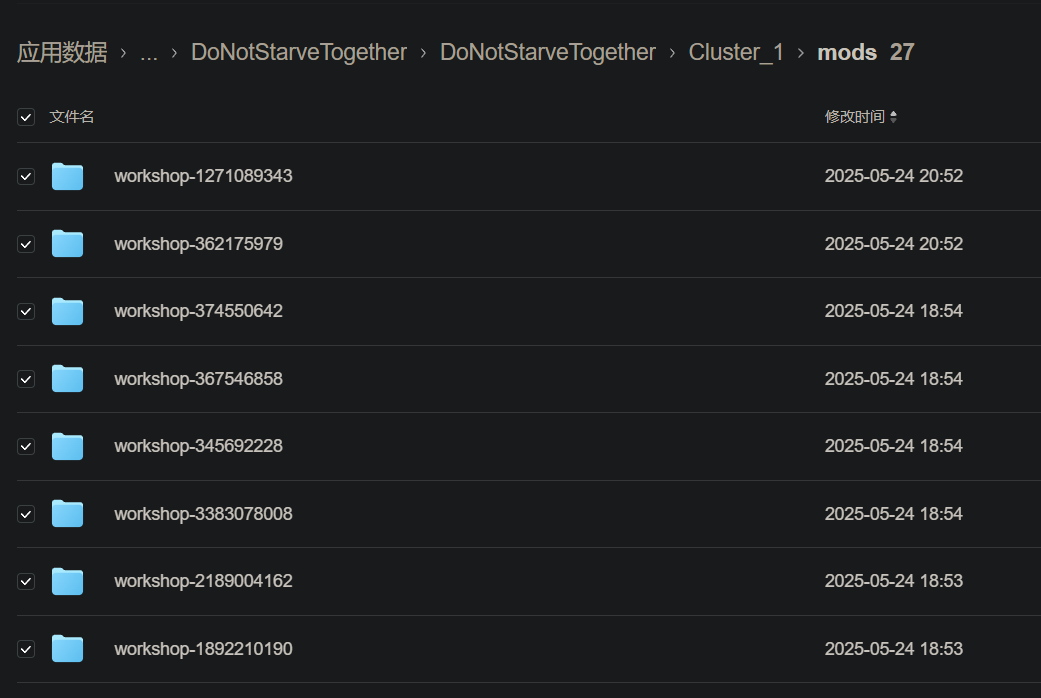This screenshot has width=1041, height=698.
Task: Click the 2025-05-24 18:53 date of workshop-1892210190
Action: coord(894,649)
